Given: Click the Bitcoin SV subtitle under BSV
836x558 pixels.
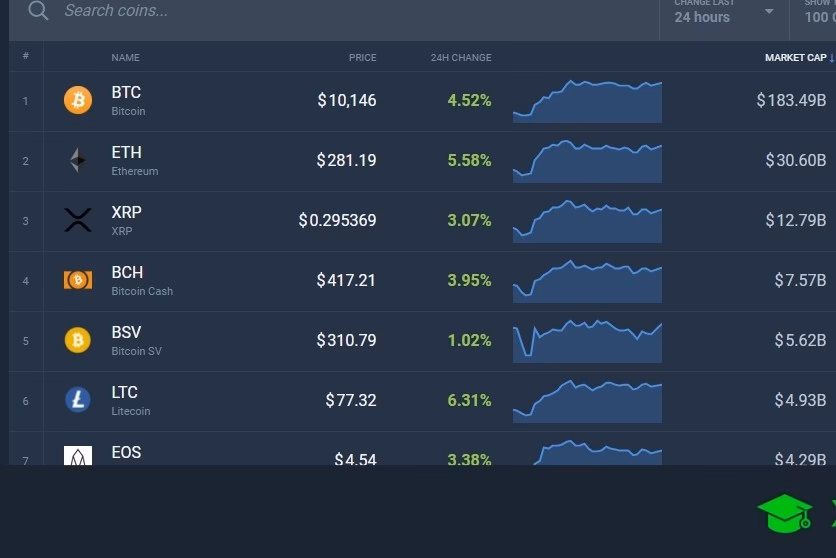Looking at the screenshot, I should click(x=136, y=351).
